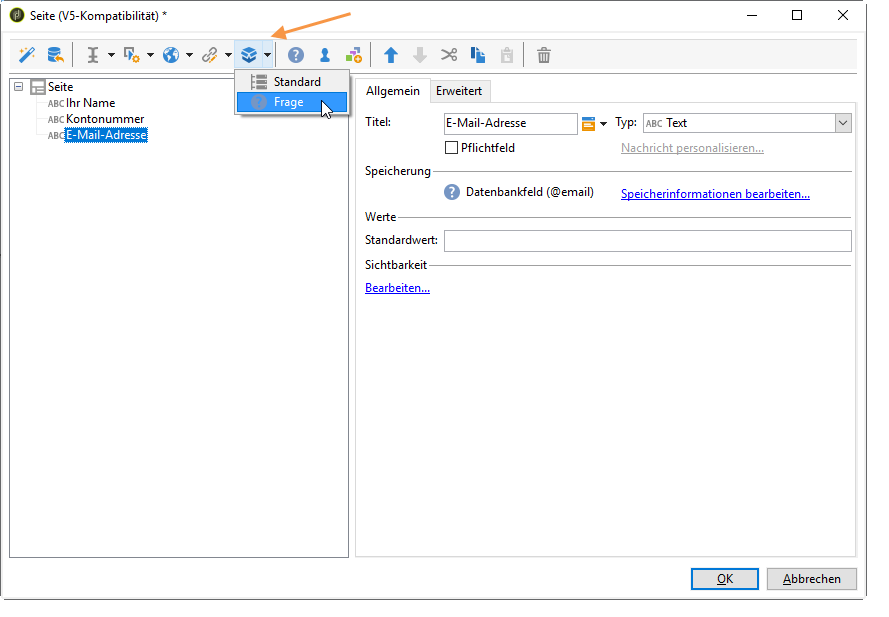Click the magic wand wizard icon
This screenshot has height=617, width=889.
click(x=27, y=55)
